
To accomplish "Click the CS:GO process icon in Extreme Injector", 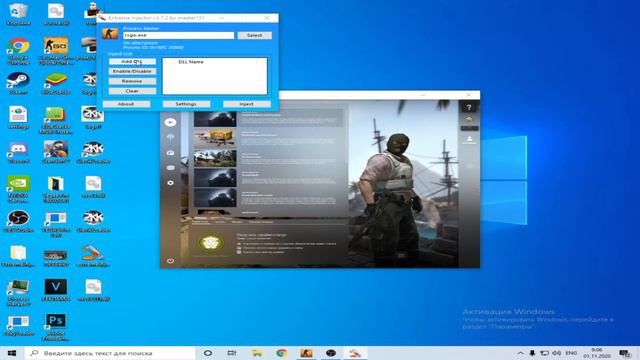I will click(x=110, y=33).
